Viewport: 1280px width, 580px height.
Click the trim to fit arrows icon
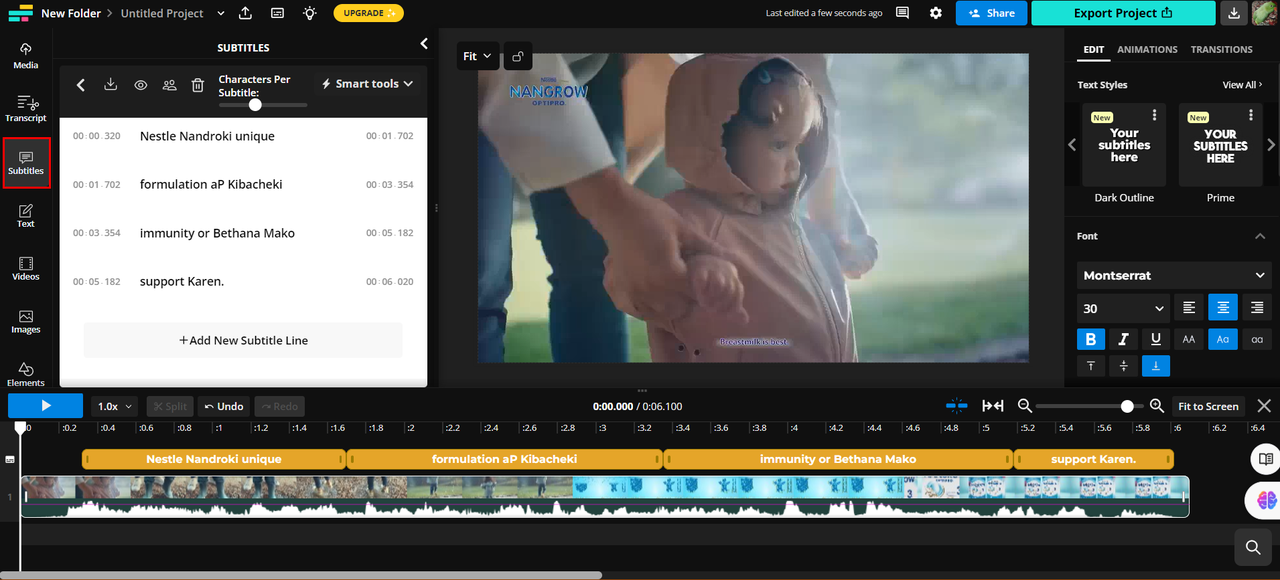tap(993, 405)
